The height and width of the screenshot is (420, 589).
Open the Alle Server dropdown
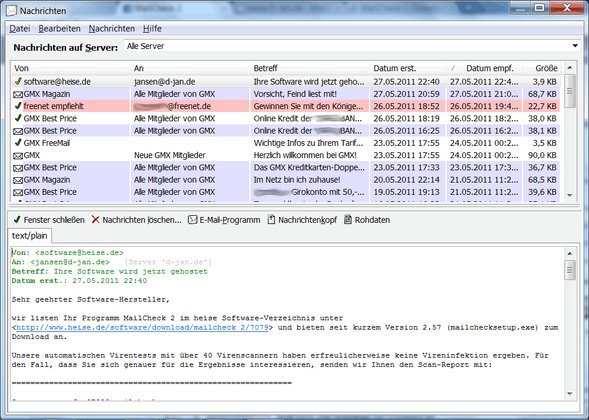pos(352,46)
